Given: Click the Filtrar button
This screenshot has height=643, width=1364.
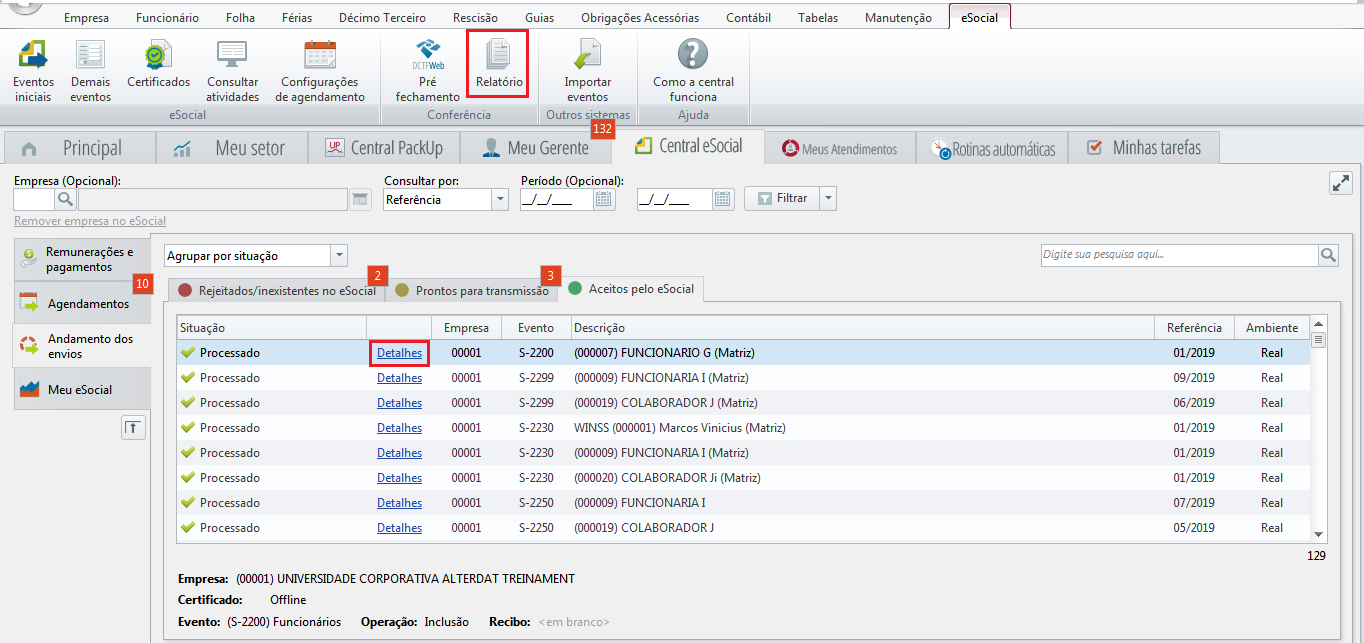Looking at the screenshot, I should click(x=781, y=198).
